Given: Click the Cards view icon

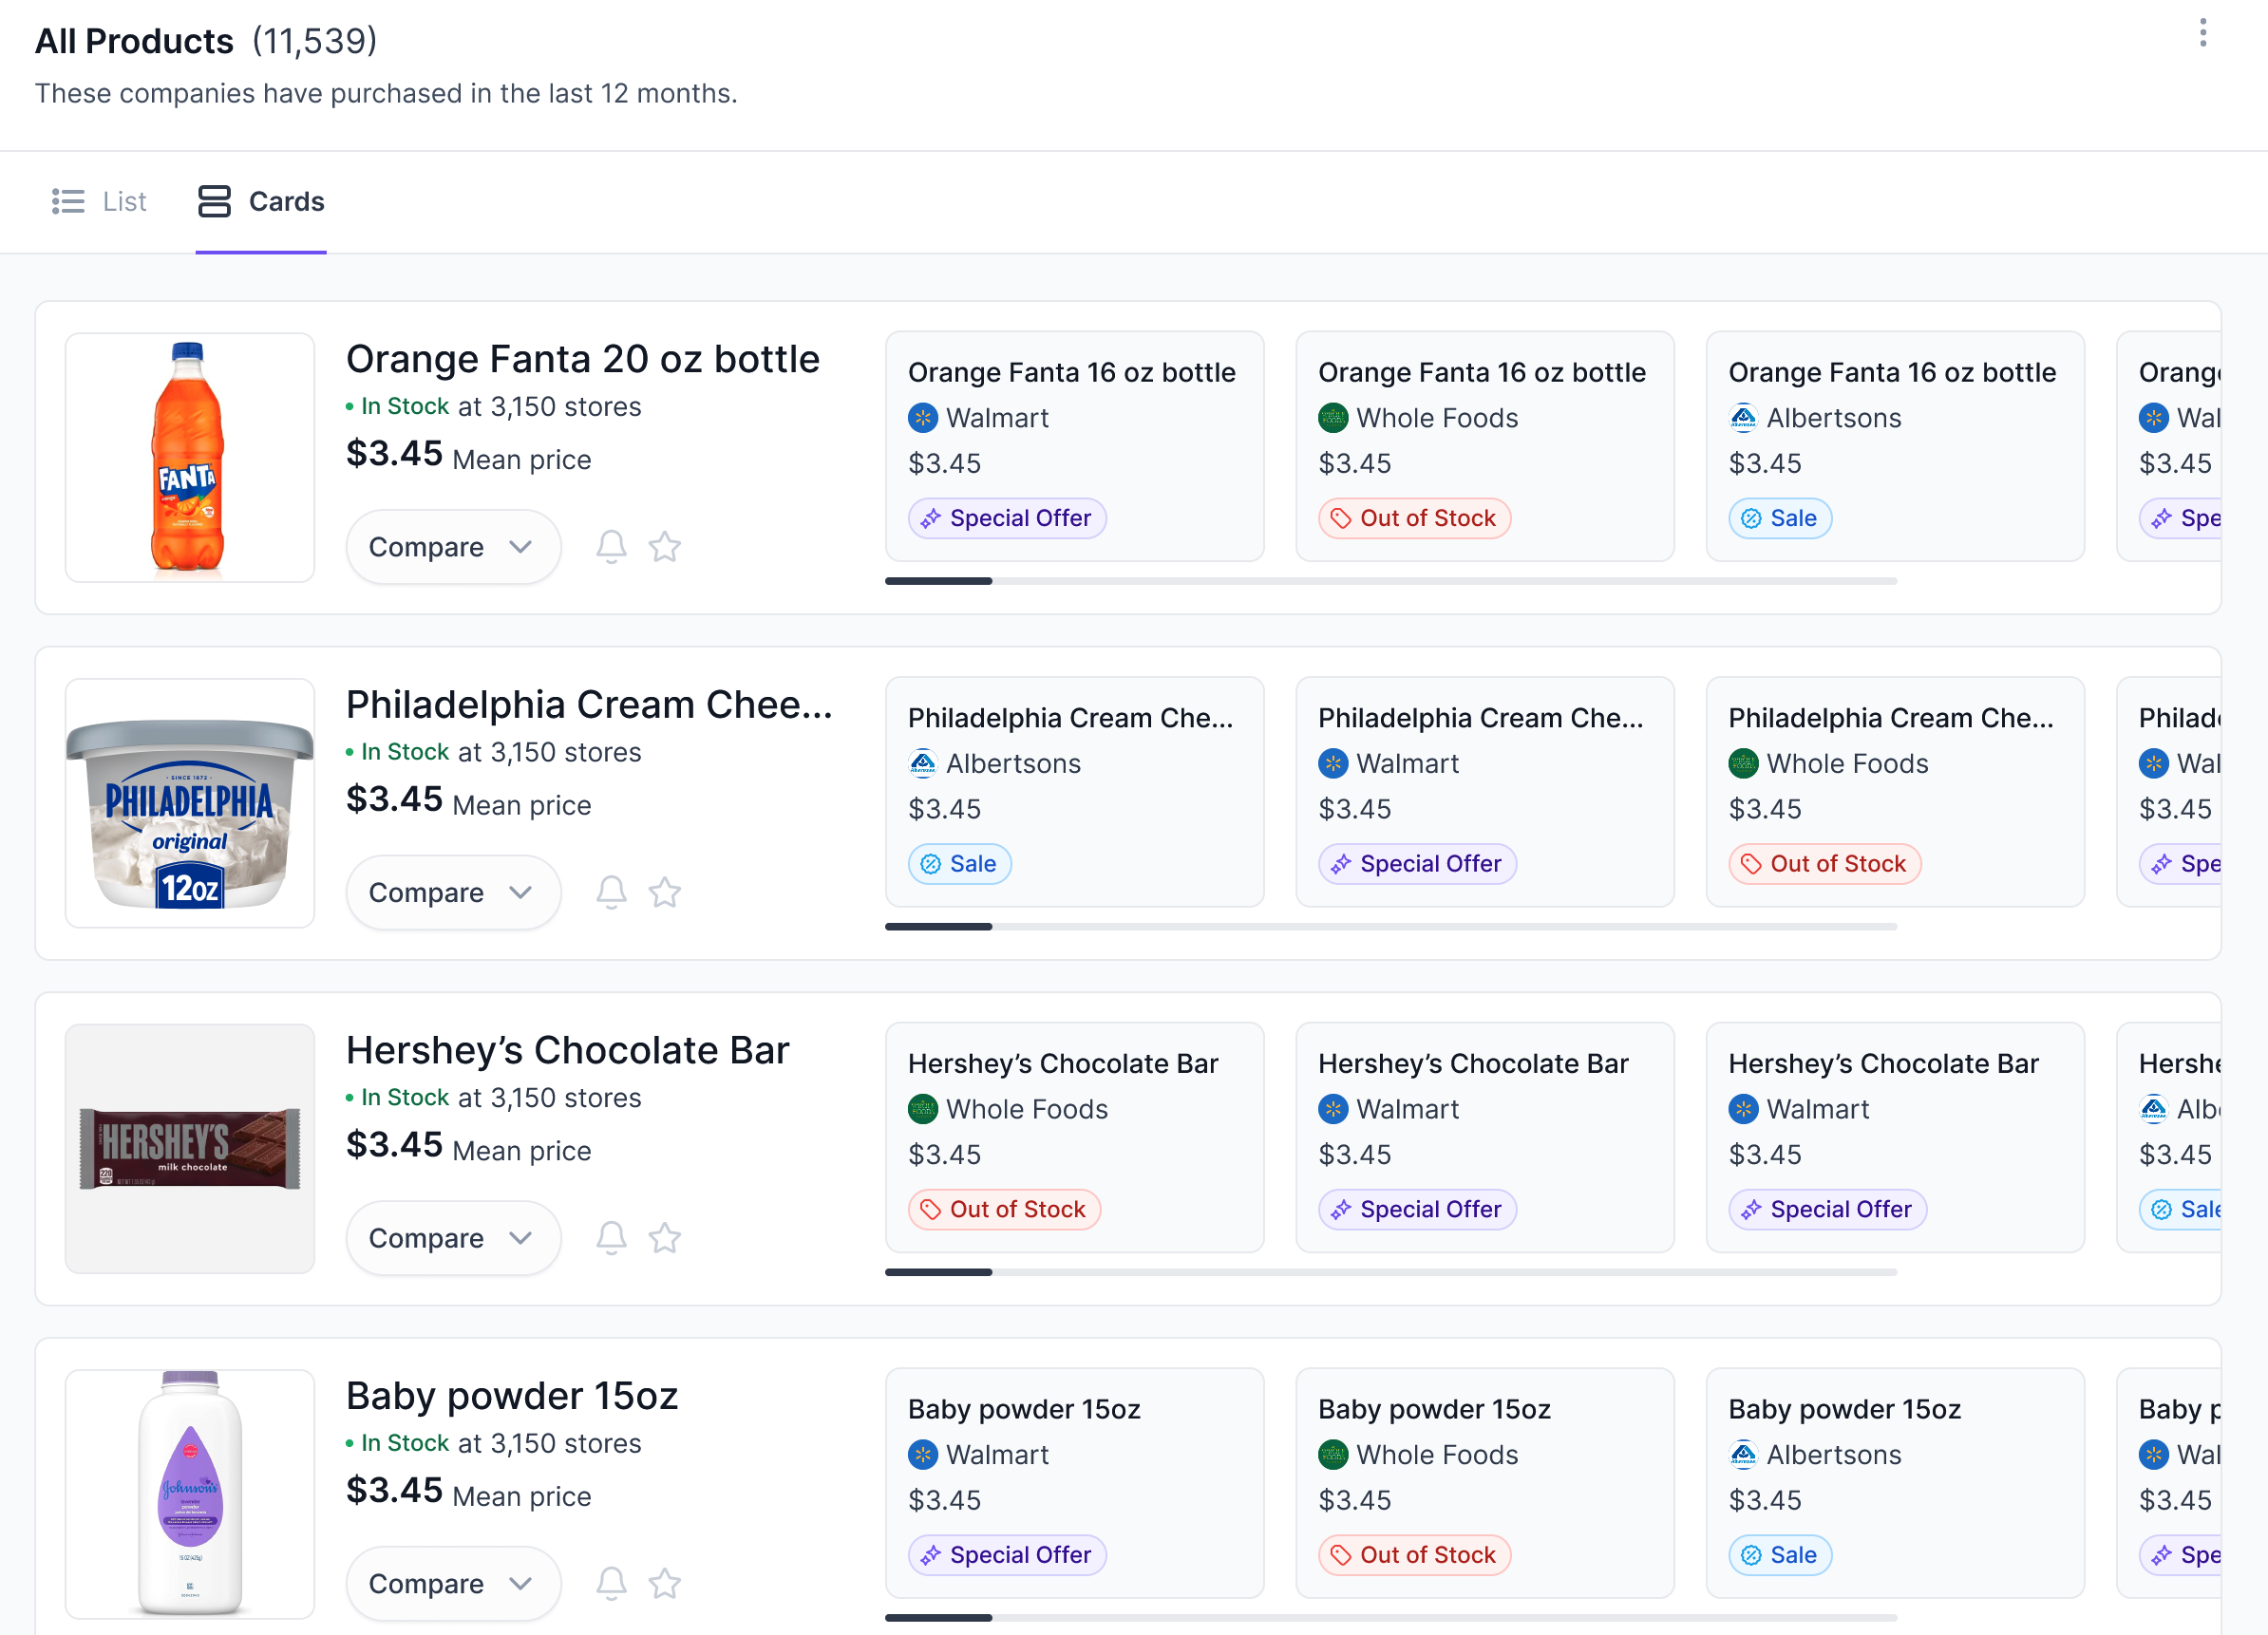Looking at the screenshot, I should pyautogui.click(x=214, y=202).
